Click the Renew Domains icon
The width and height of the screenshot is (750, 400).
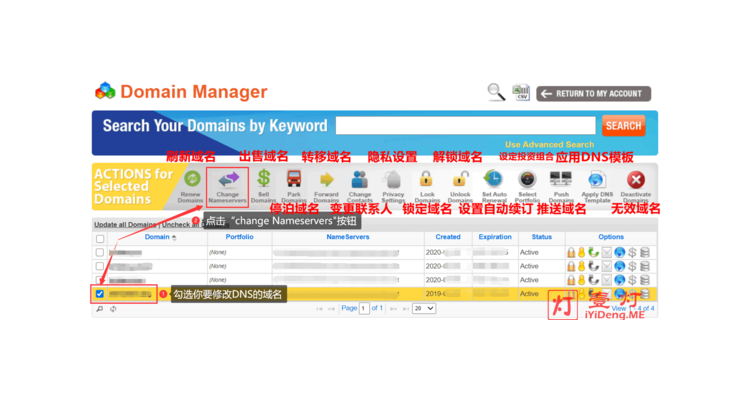pos(192,179)
